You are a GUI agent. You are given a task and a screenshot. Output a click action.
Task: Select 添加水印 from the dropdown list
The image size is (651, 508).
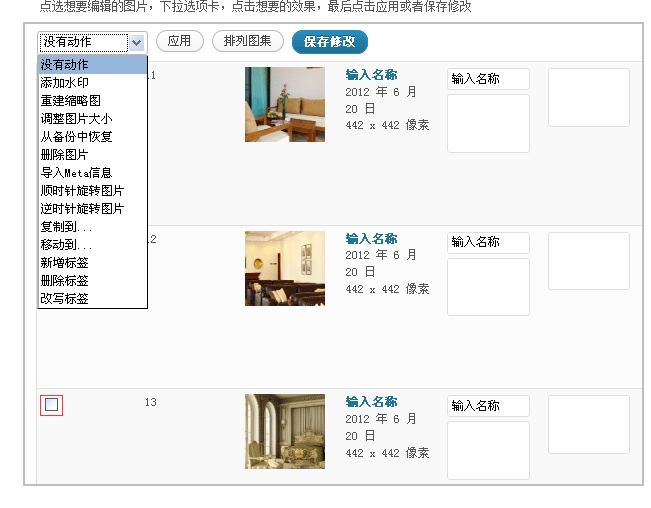[64, 83]
